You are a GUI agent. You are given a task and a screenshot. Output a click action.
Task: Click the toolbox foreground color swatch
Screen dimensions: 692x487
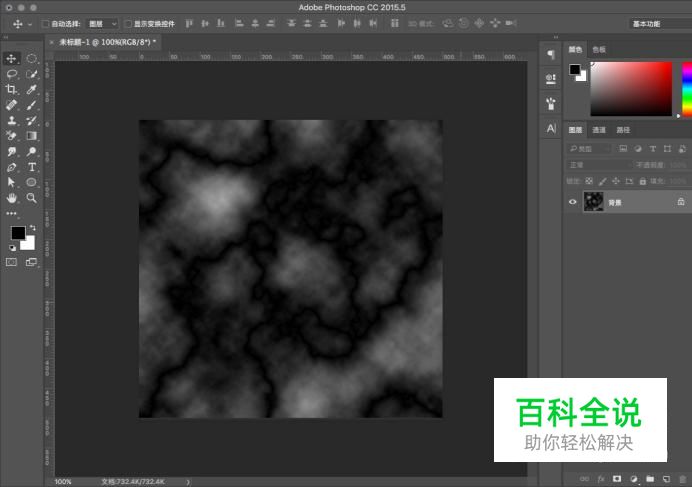(x=18, y=233)
